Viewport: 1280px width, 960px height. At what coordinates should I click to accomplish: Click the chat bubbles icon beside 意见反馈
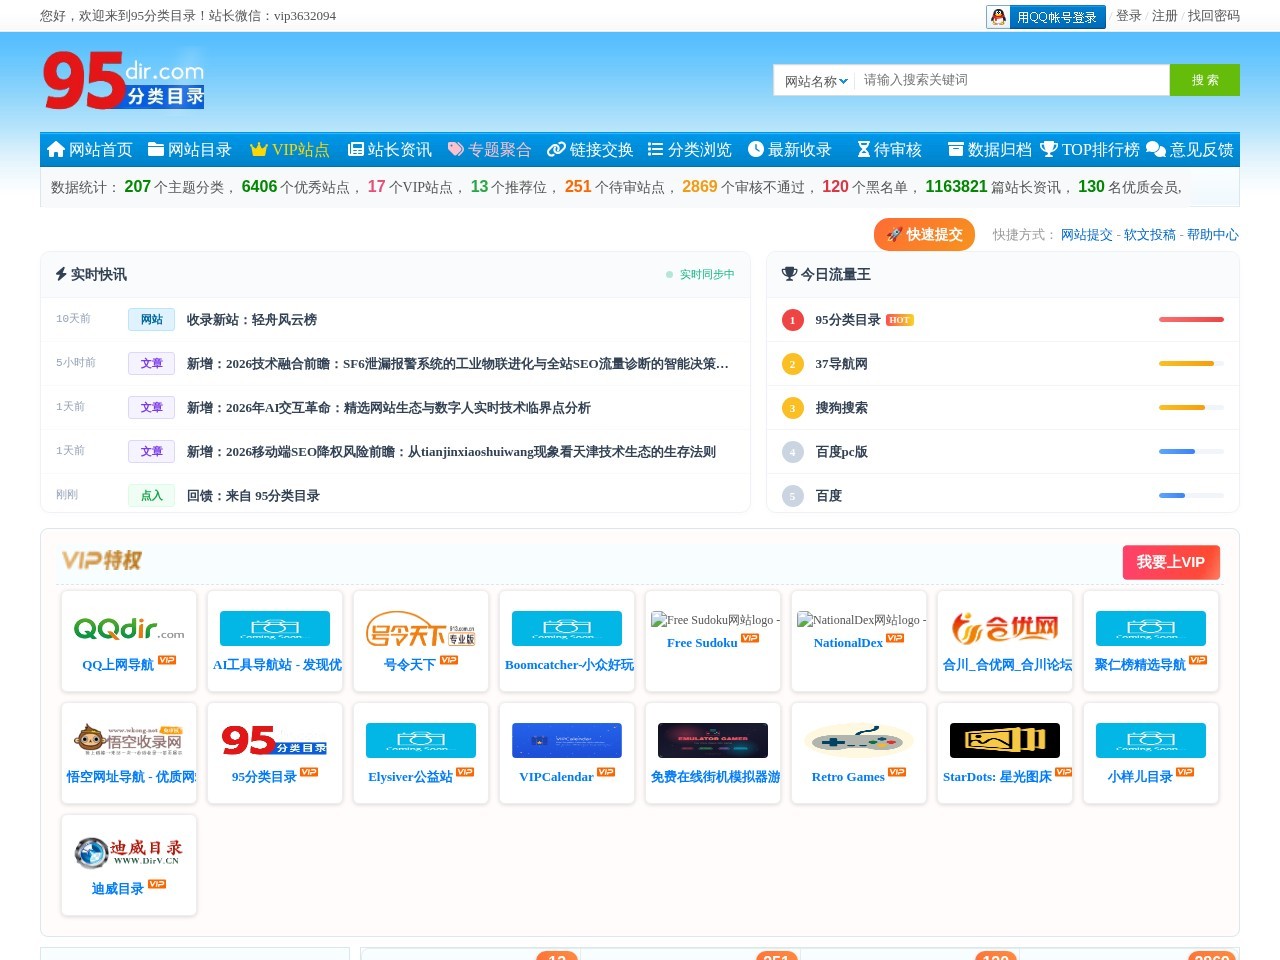[x=1156, y=149]
